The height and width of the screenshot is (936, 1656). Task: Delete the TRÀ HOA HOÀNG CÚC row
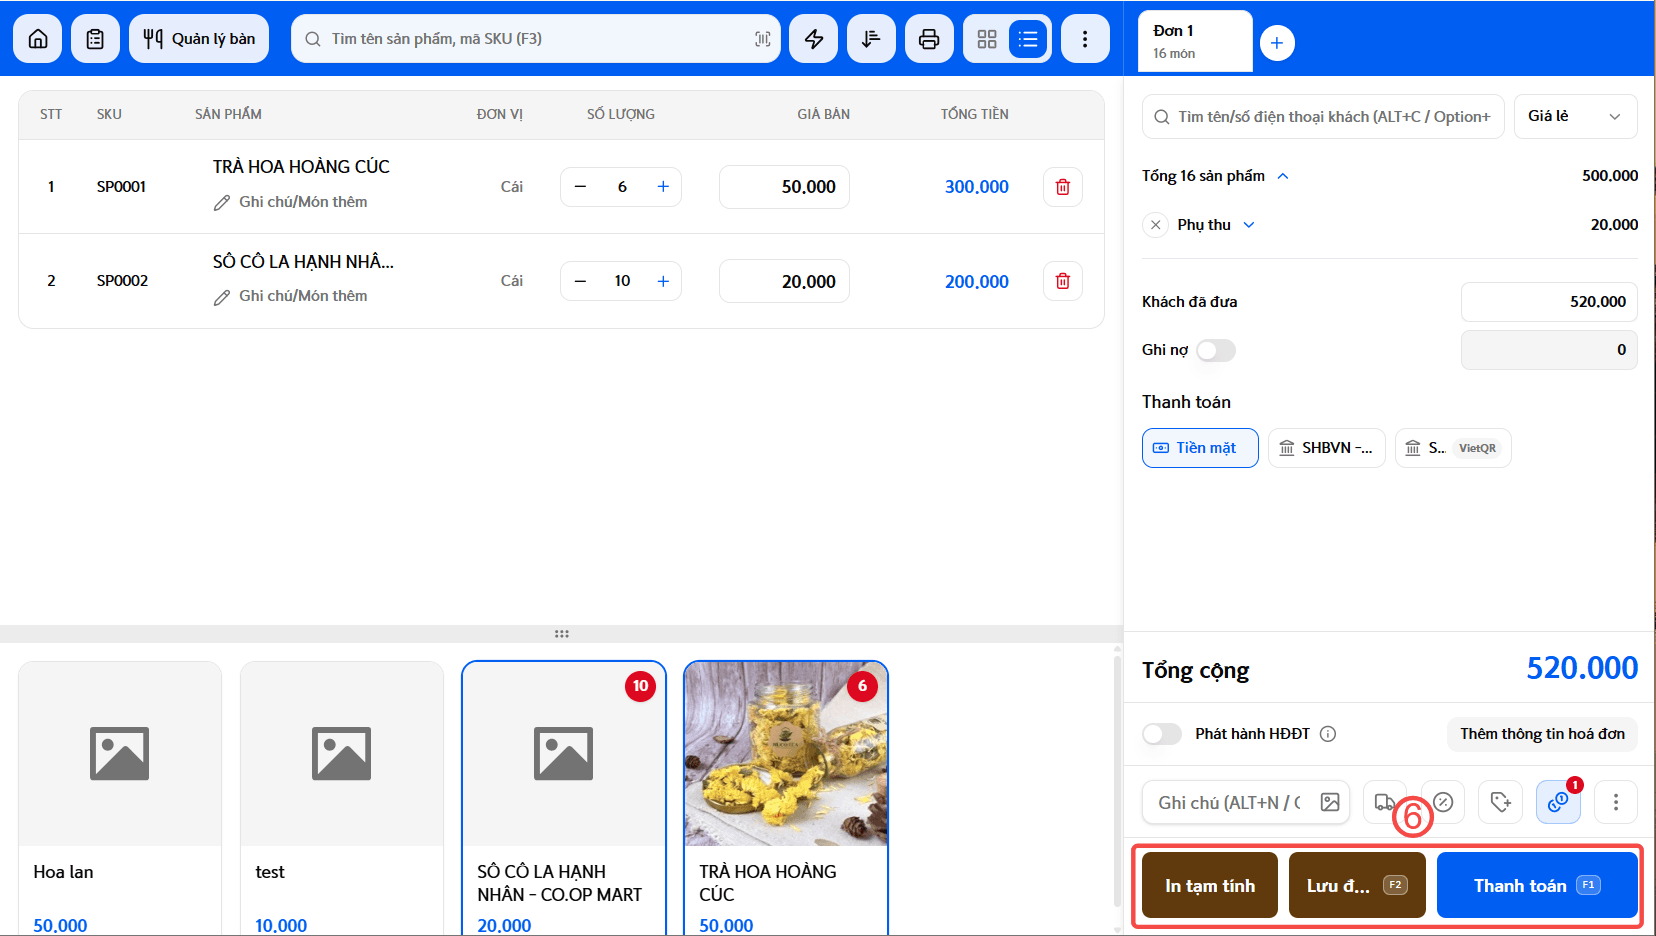[x=1063, y=187]
